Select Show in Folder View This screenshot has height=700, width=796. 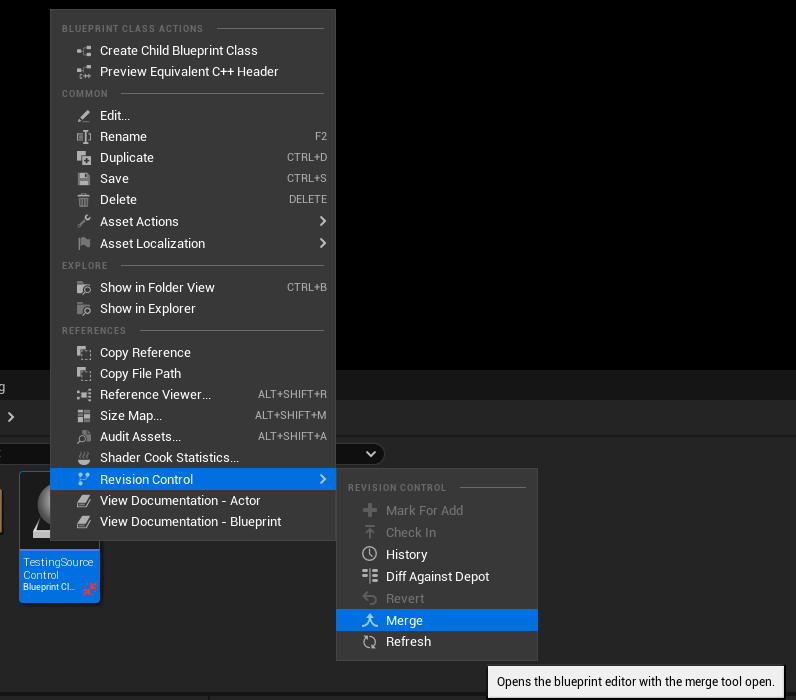click(x=157, y=288)
